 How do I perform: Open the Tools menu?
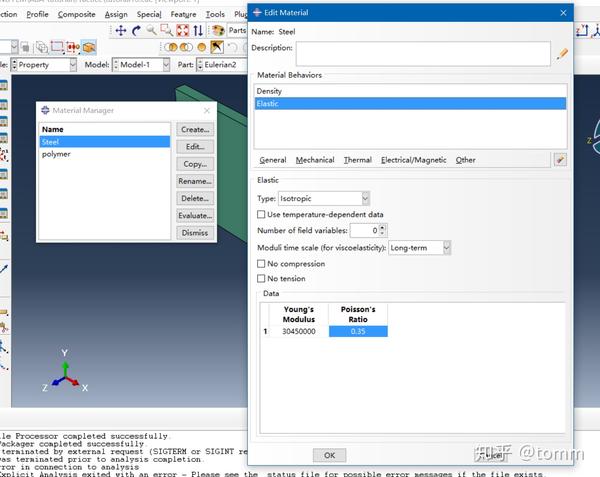215,15
